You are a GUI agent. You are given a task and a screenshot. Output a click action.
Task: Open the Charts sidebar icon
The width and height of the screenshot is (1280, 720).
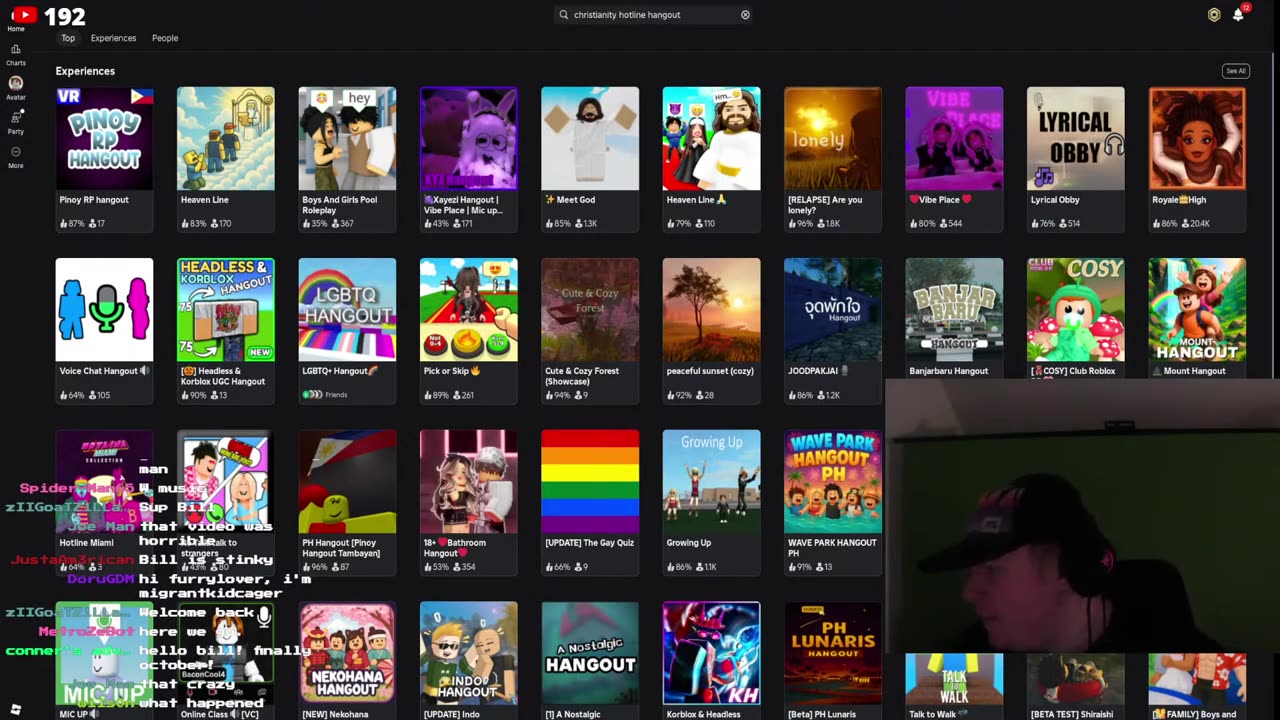pos(16,54)
